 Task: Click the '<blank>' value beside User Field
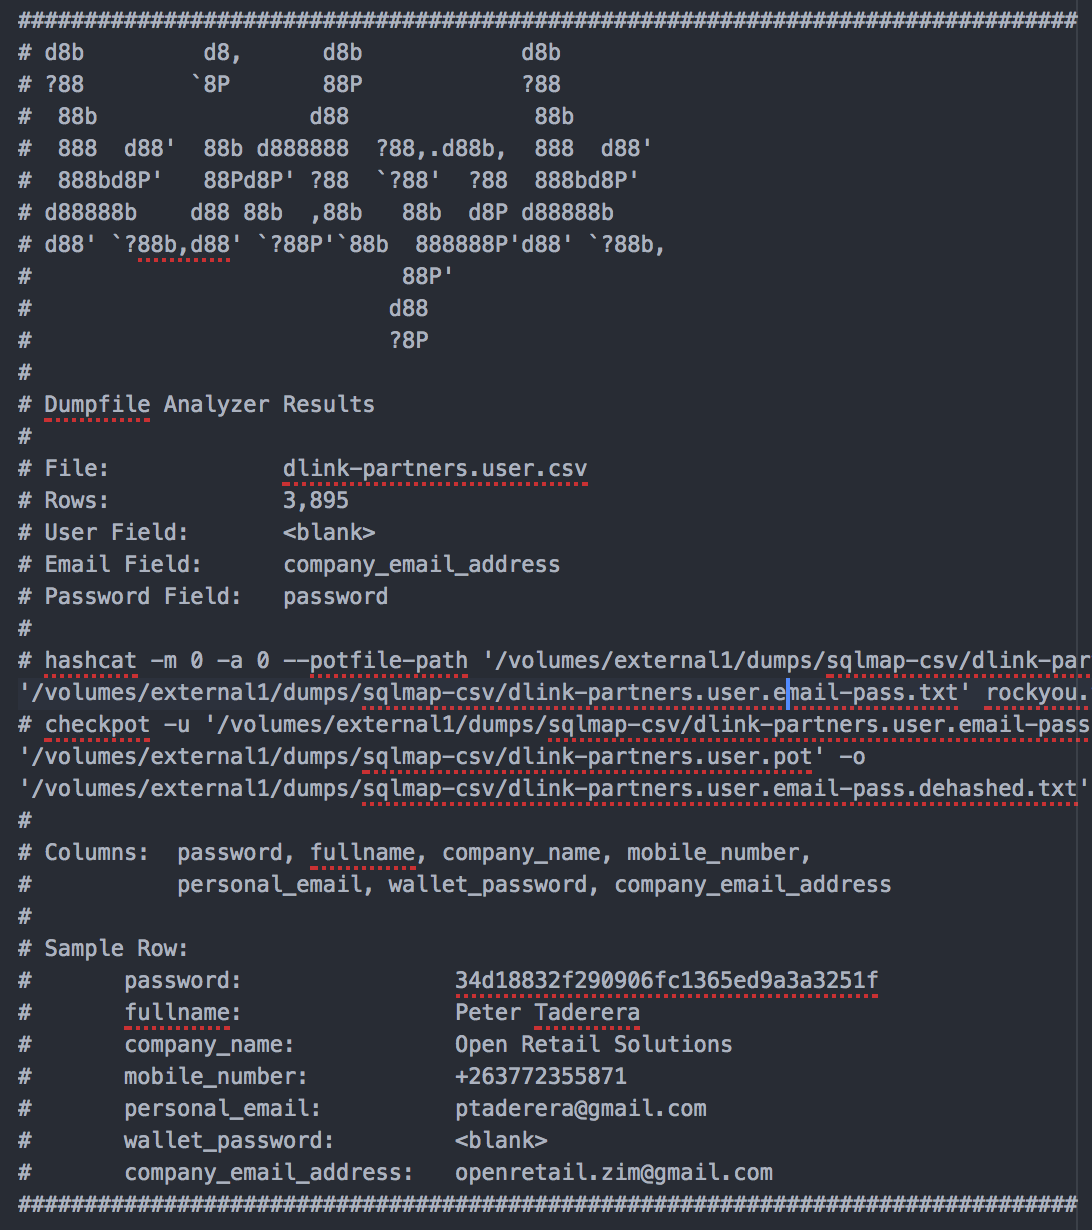click(329, 532)
